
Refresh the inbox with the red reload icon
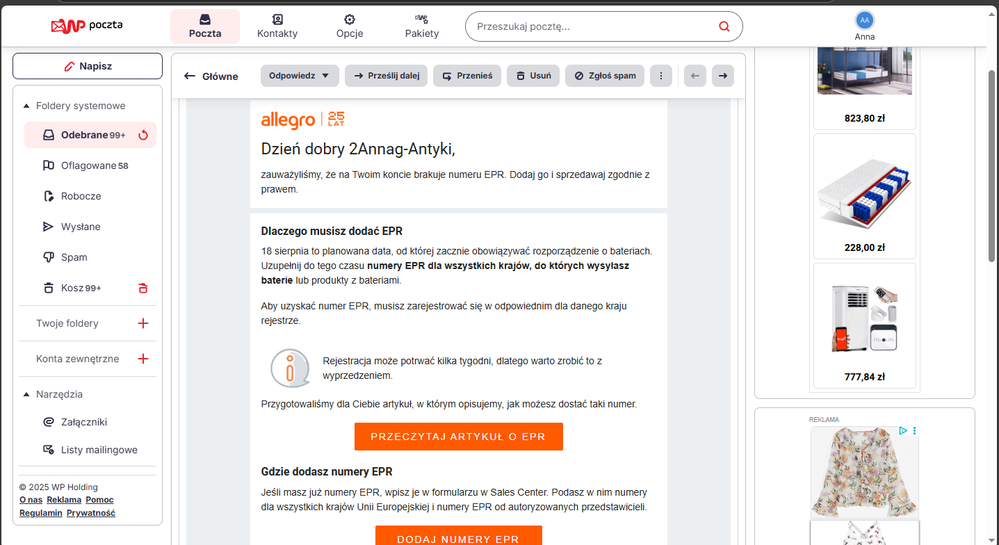click(x=143, y=135)
